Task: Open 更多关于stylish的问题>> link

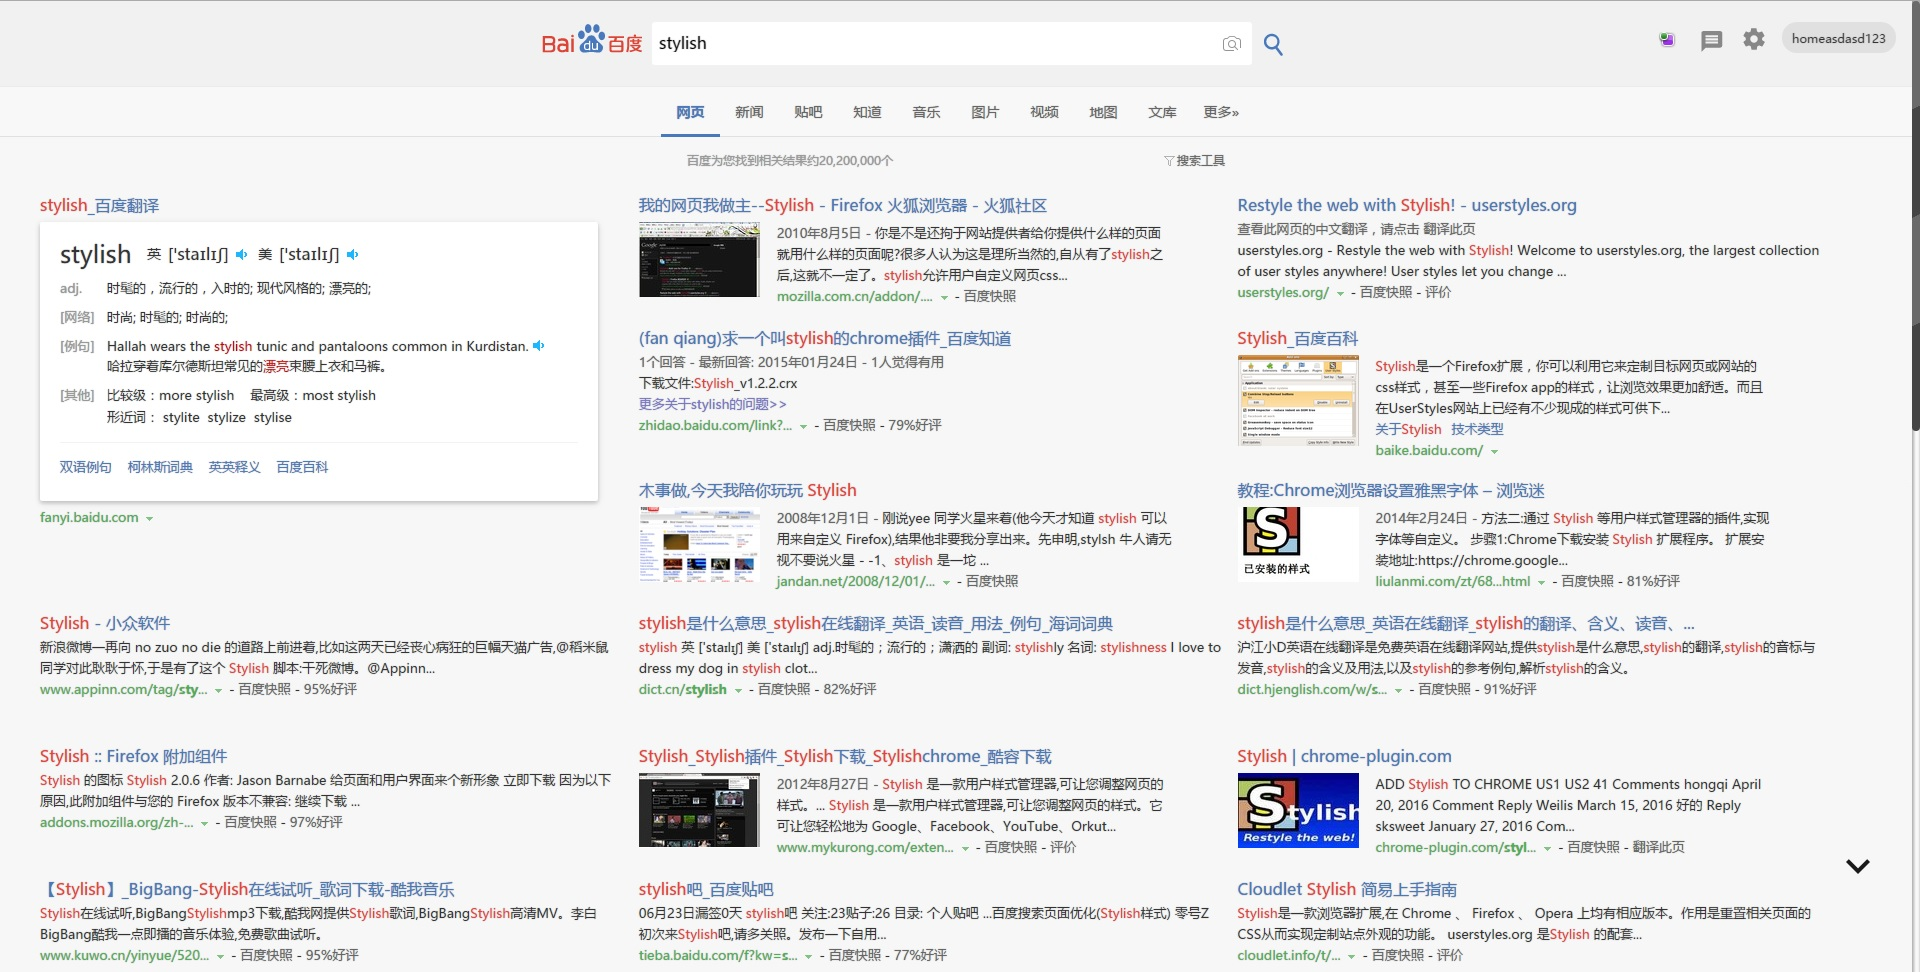Action: pyautogui.click(x=712, y=404)
